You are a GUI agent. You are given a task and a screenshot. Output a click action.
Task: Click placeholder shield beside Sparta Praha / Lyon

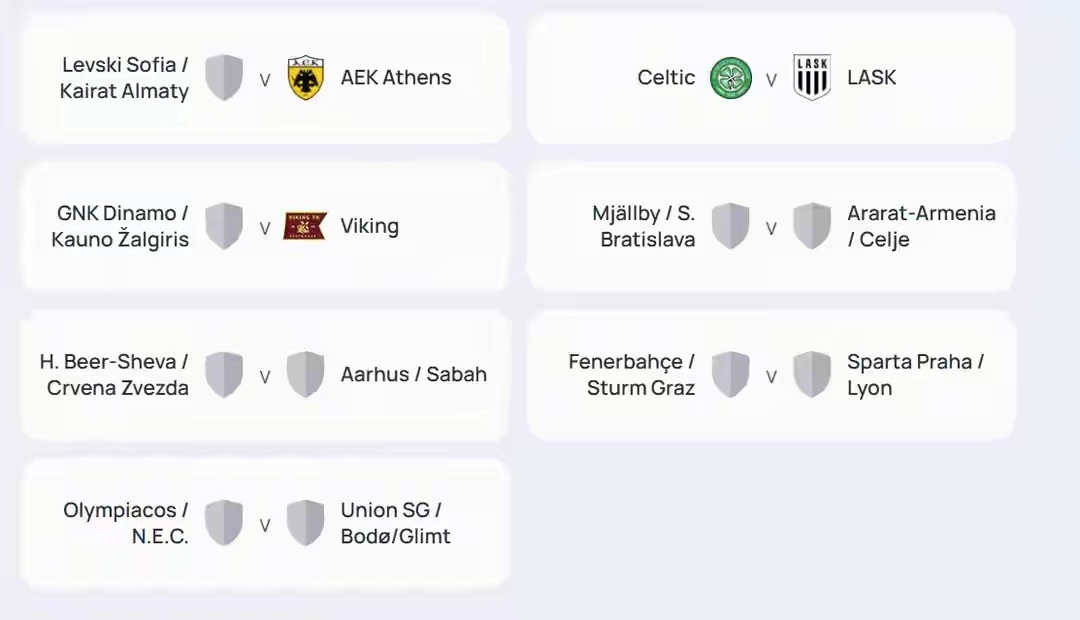[x=812, y=375]
